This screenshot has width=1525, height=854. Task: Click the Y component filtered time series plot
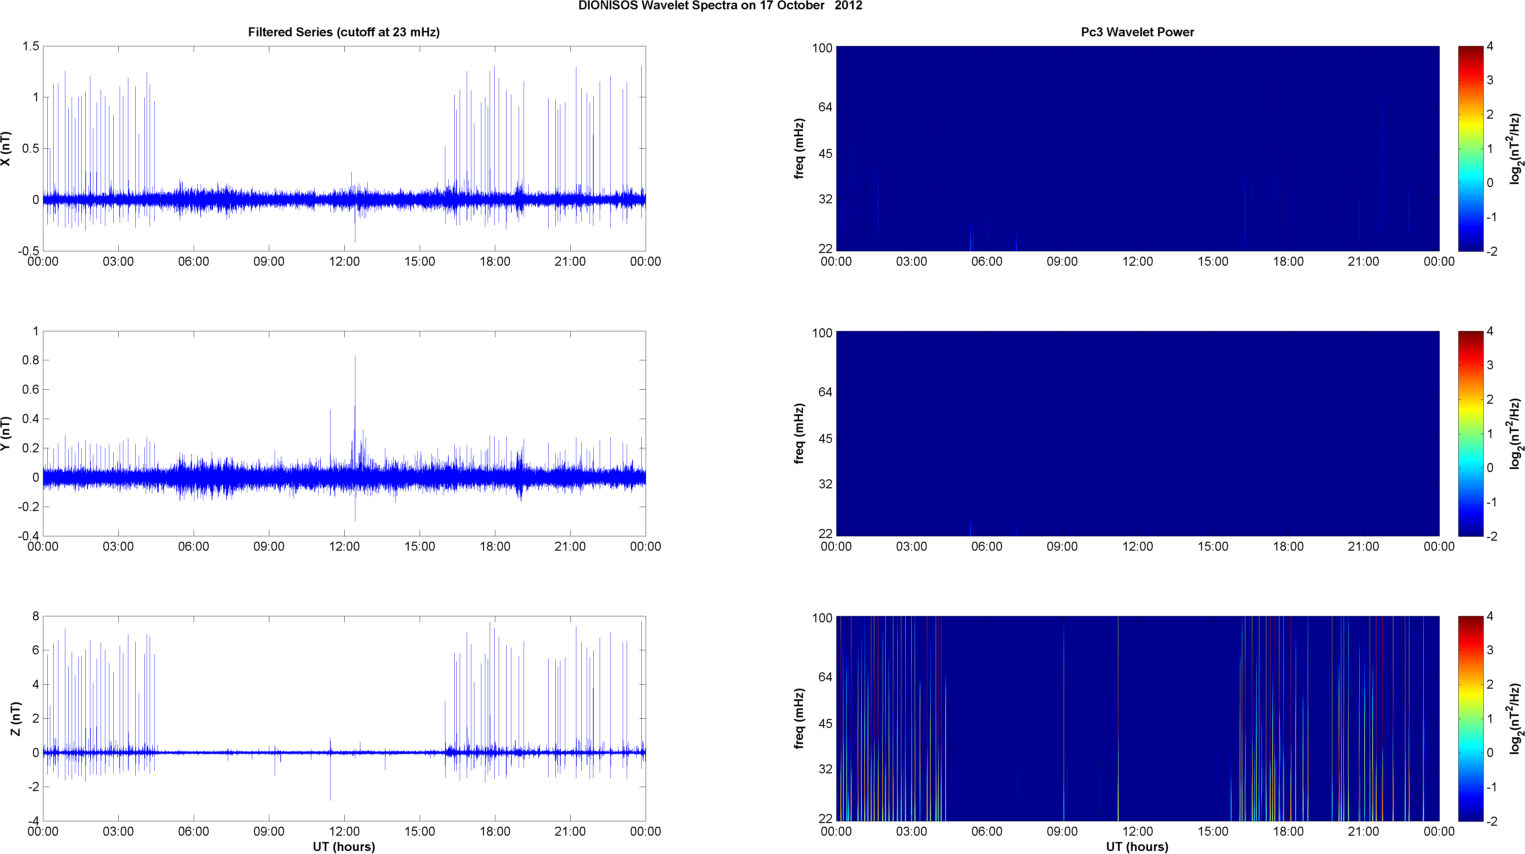point(344,434)
